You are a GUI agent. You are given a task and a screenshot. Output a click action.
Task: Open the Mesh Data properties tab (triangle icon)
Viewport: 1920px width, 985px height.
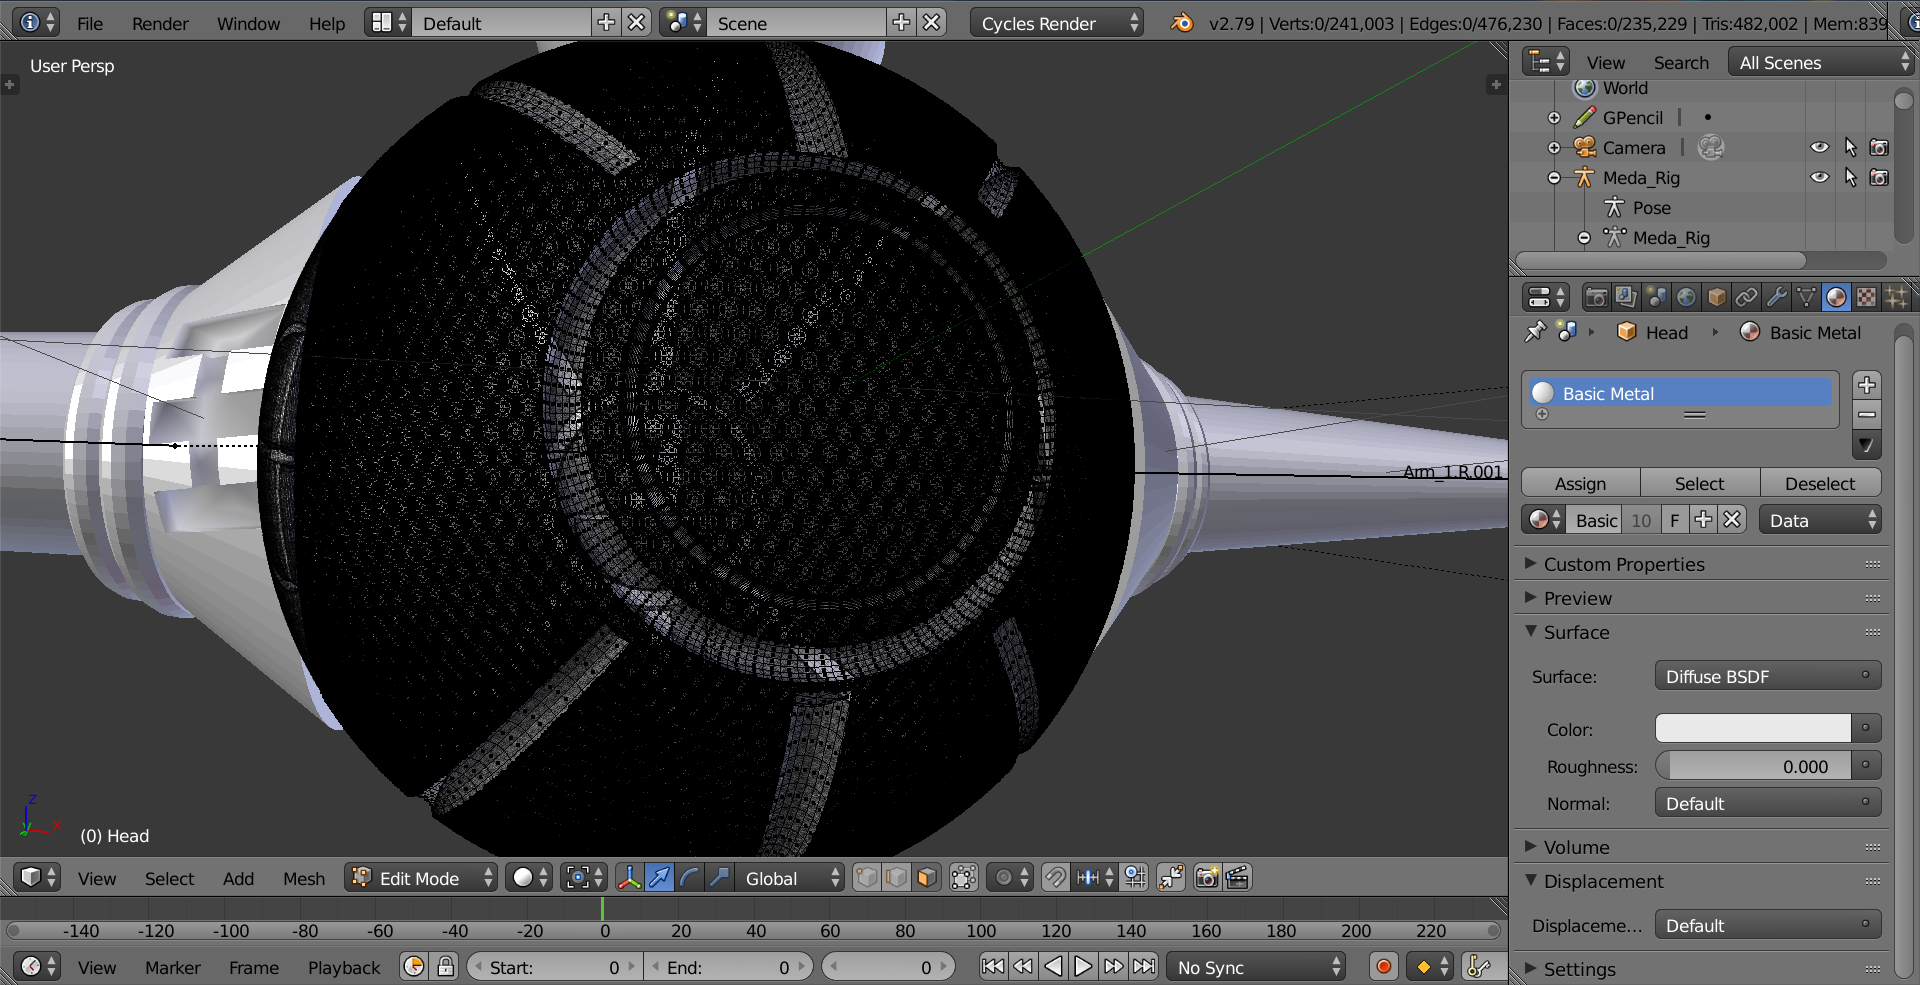[1806, 297]
